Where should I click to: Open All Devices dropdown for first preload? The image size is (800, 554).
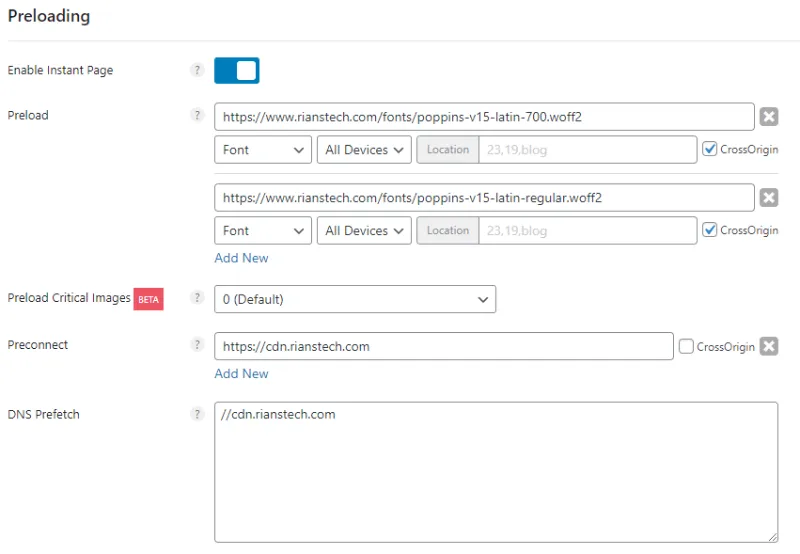pos(365,150)
